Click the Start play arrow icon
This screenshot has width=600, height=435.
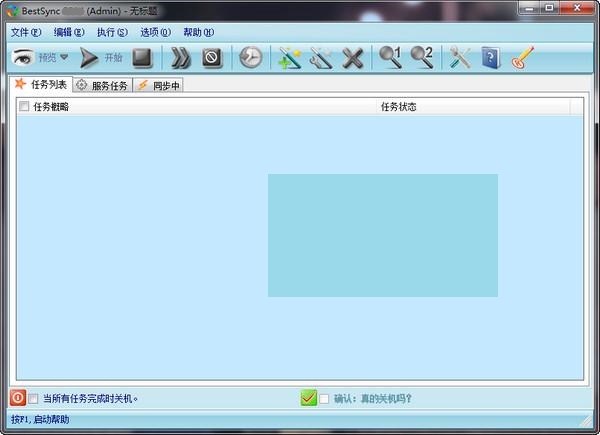[x=88, y=58]
